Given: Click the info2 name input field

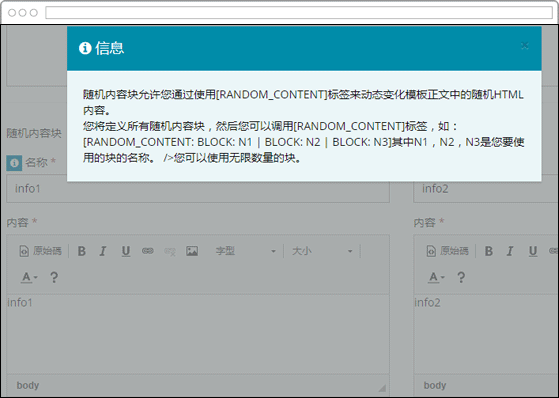Looking at the screenshot, I should [x=486, y=189].
